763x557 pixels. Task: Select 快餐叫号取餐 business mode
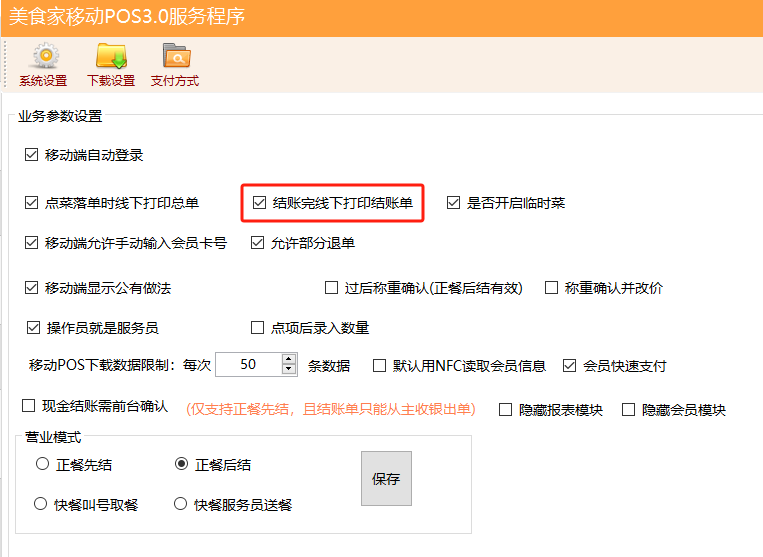click(x=41, y=504)
